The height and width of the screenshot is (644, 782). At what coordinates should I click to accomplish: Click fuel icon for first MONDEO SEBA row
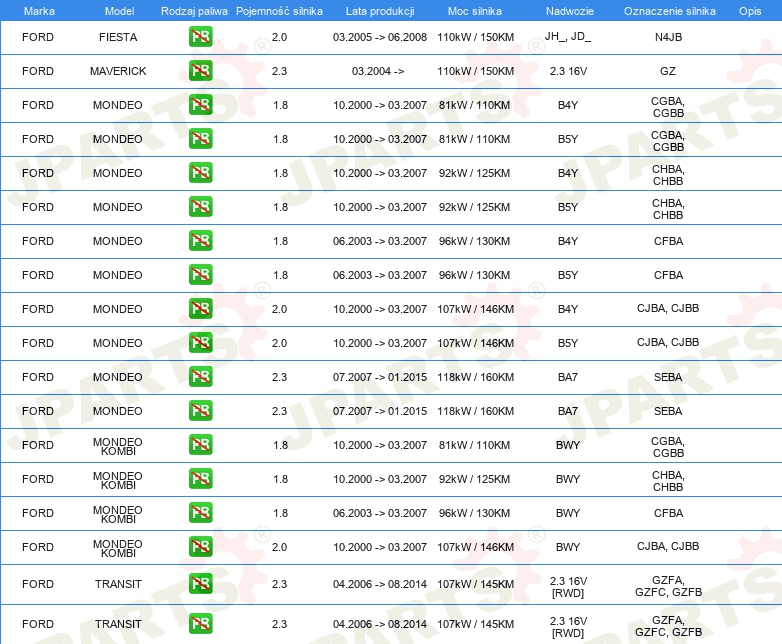tap(200, 377)
